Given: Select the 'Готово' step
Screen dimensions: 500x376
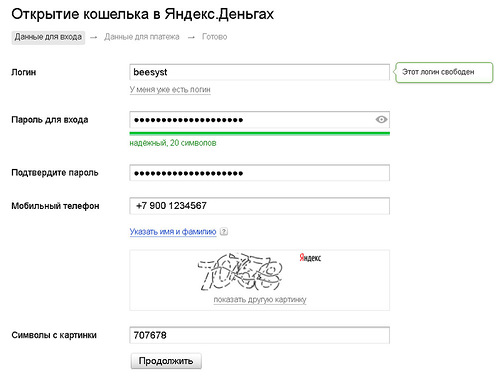Looking at the screenshot, I should [x=214, y=37].
